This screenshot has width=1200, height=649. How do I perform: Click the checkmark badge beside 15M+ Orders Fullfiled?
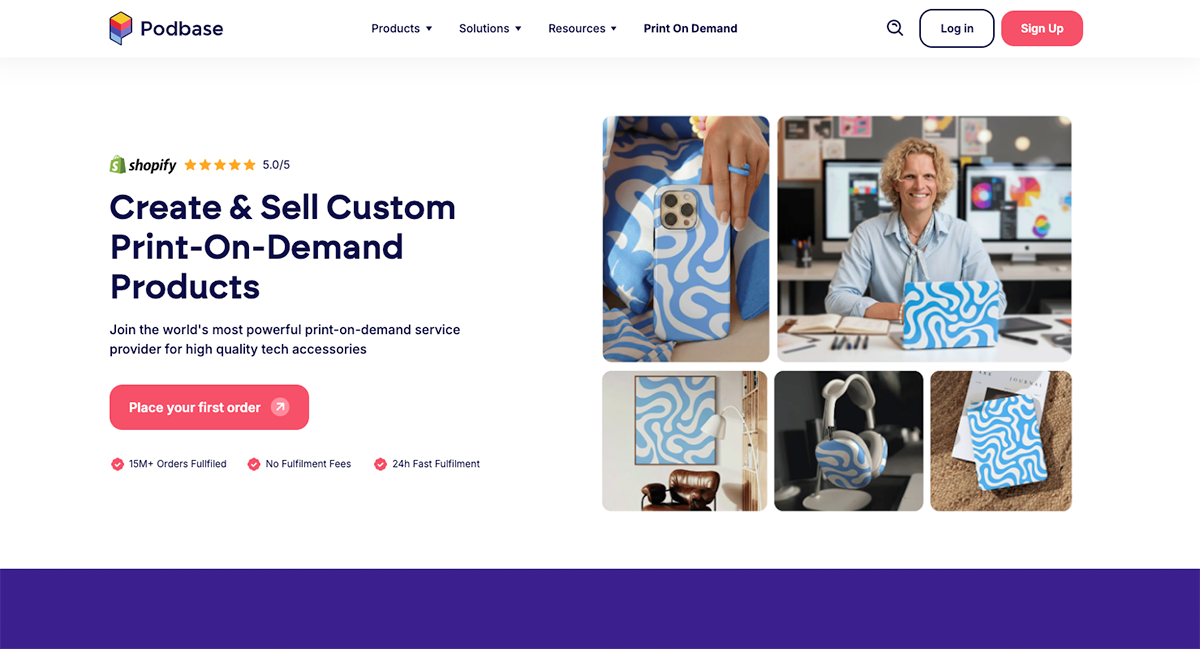(117, 464)
